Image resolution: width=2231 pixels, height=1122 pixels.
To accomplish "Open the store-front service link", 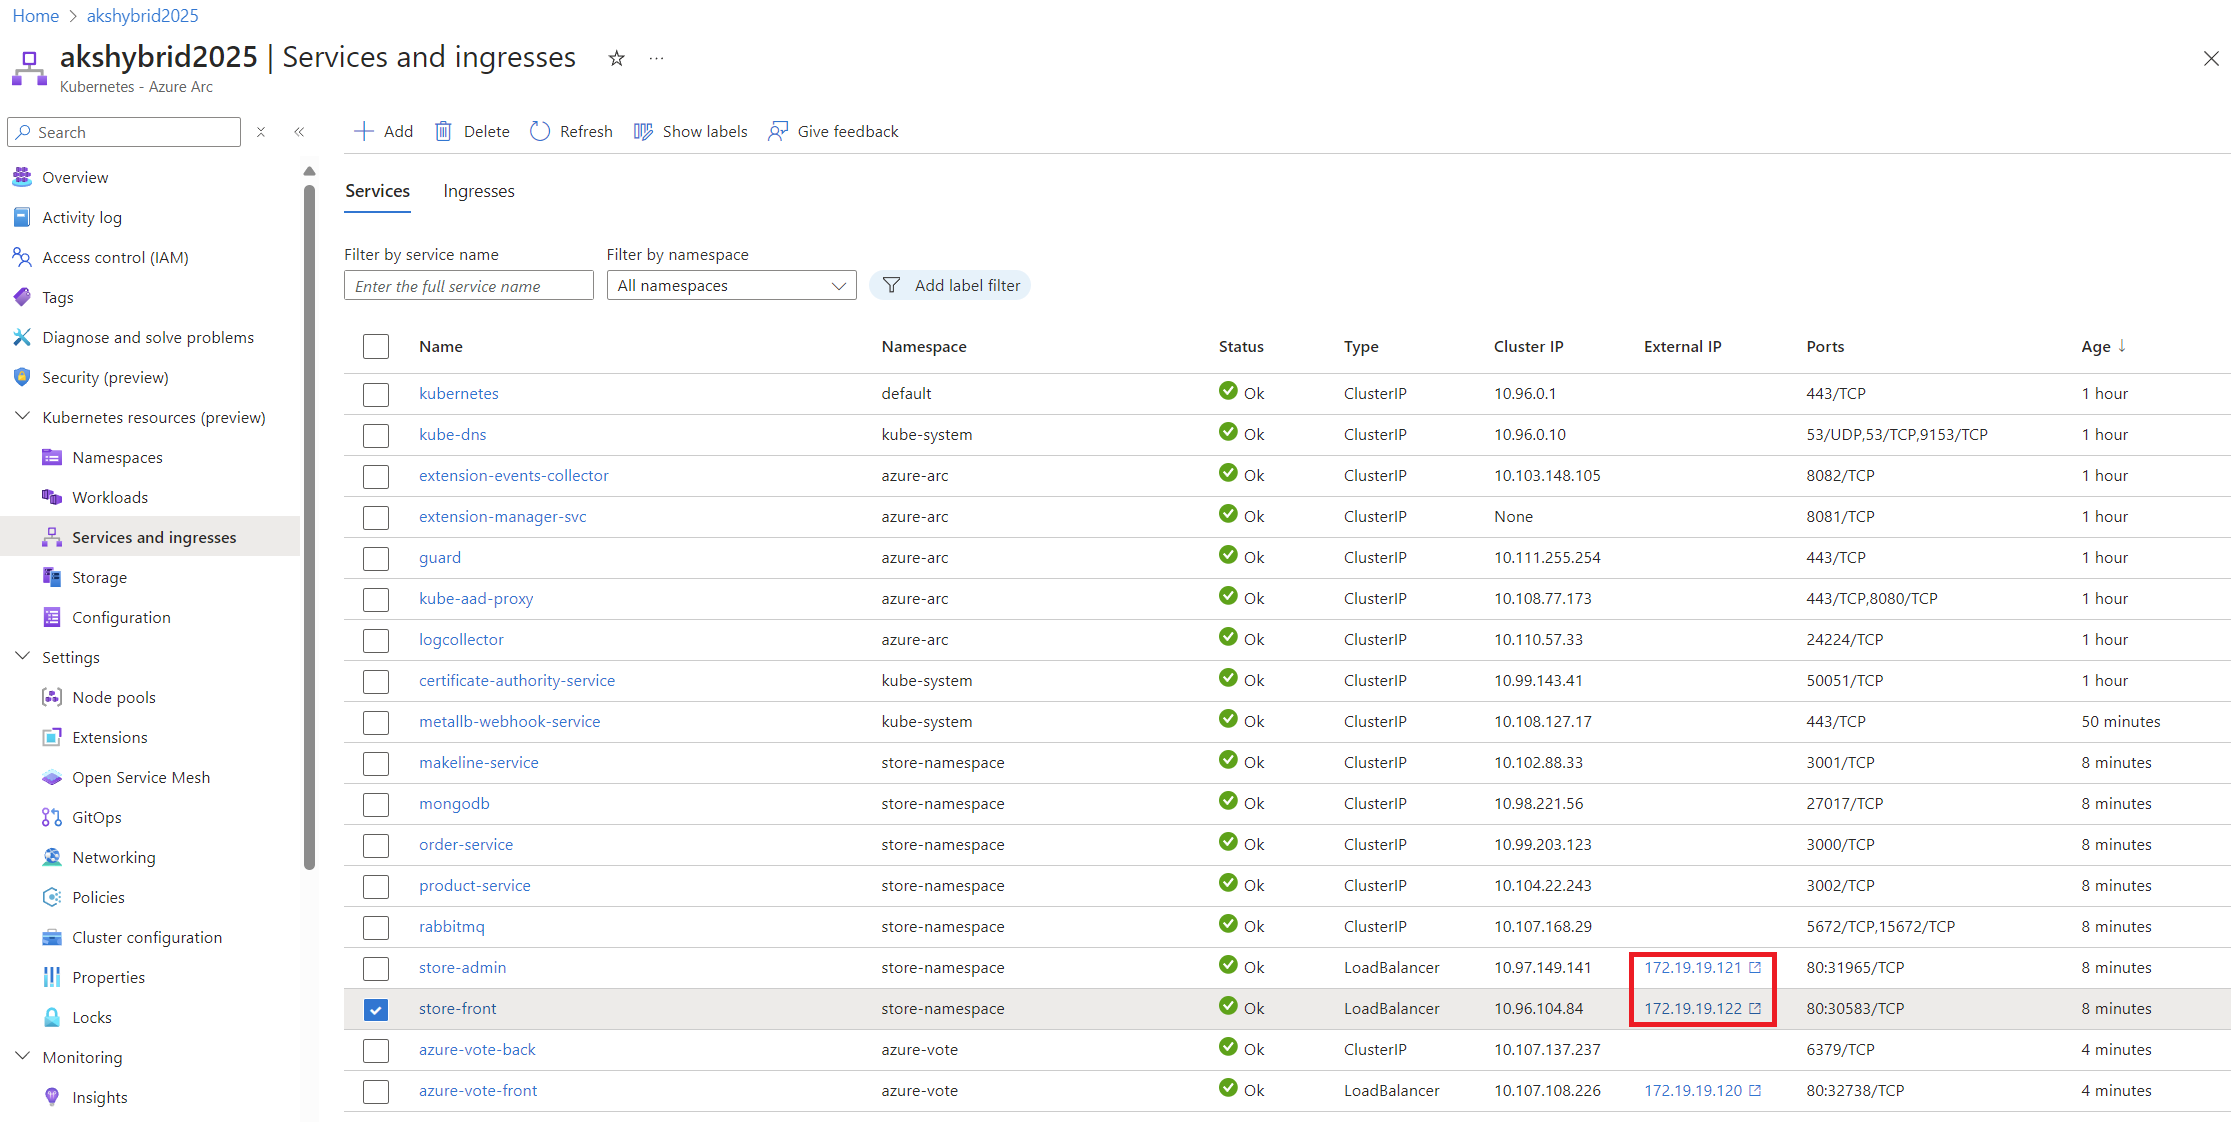I will pyautogui.click(x=457, y=1008).
